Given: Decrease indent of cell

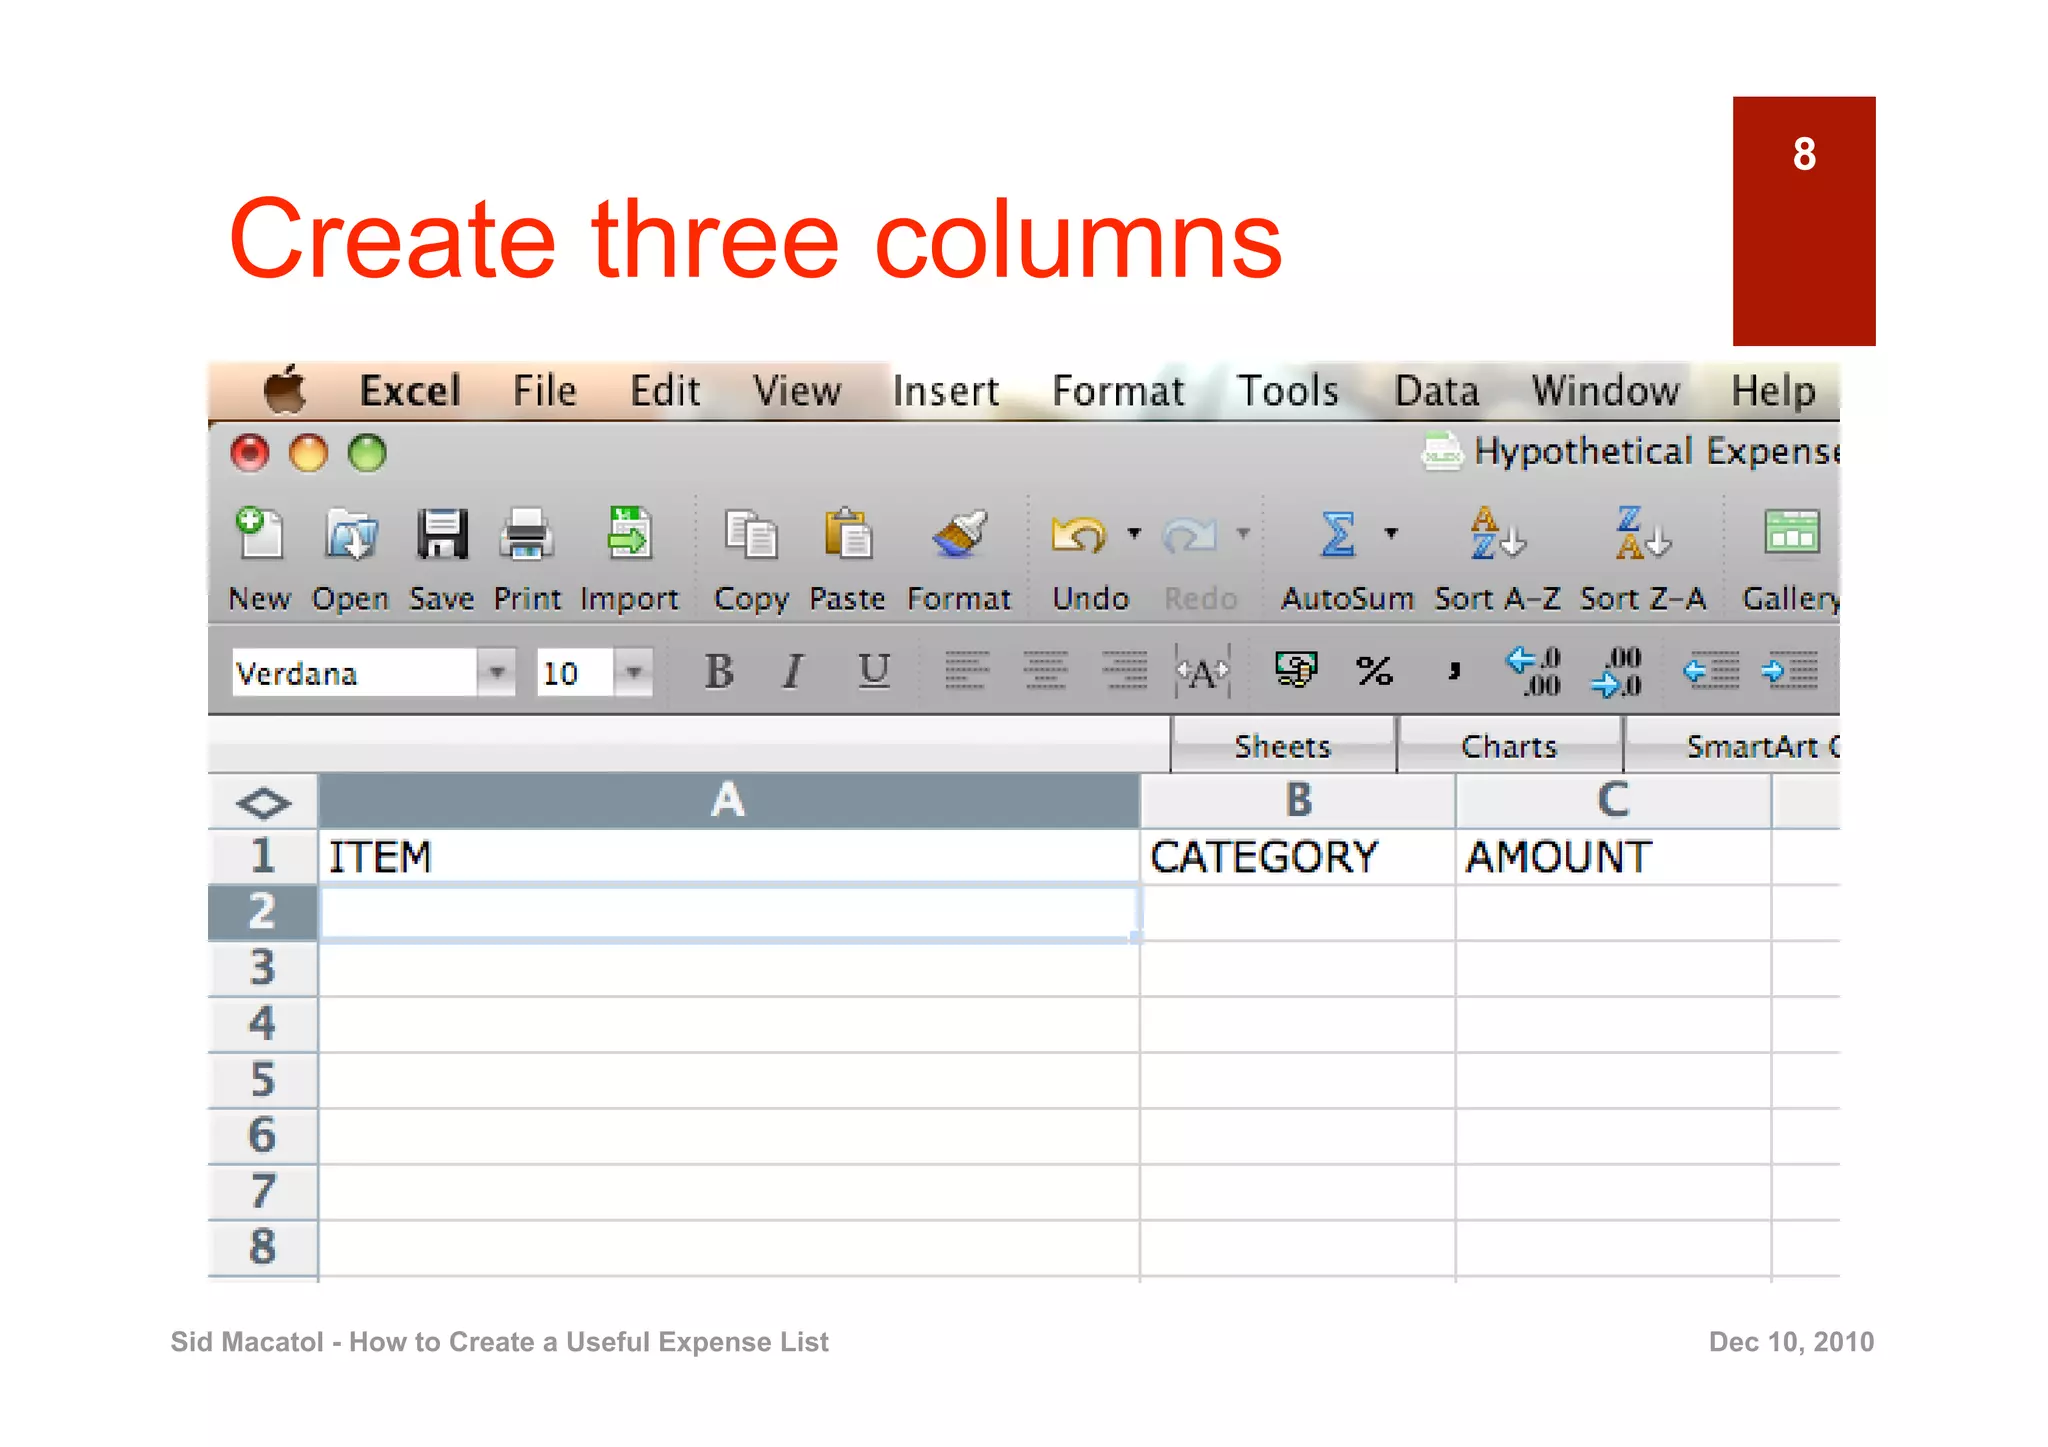Looking at the screenshot, I should coord(1710,670).
